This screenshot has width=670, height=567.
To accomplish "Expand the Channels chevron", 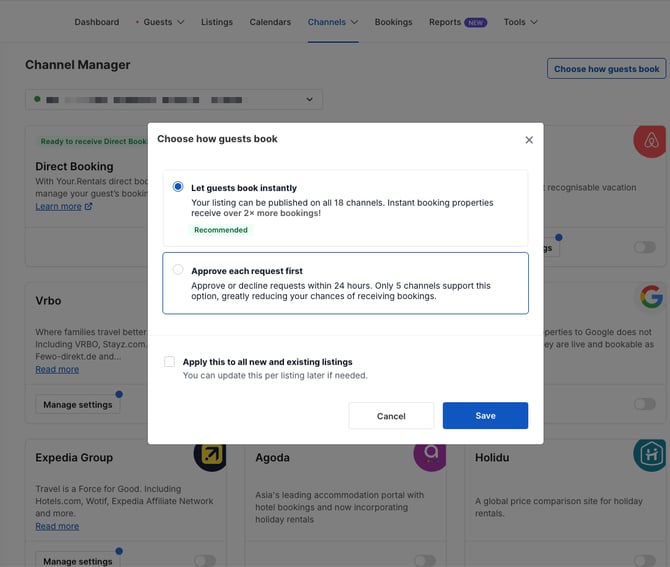I will [354, 22].
